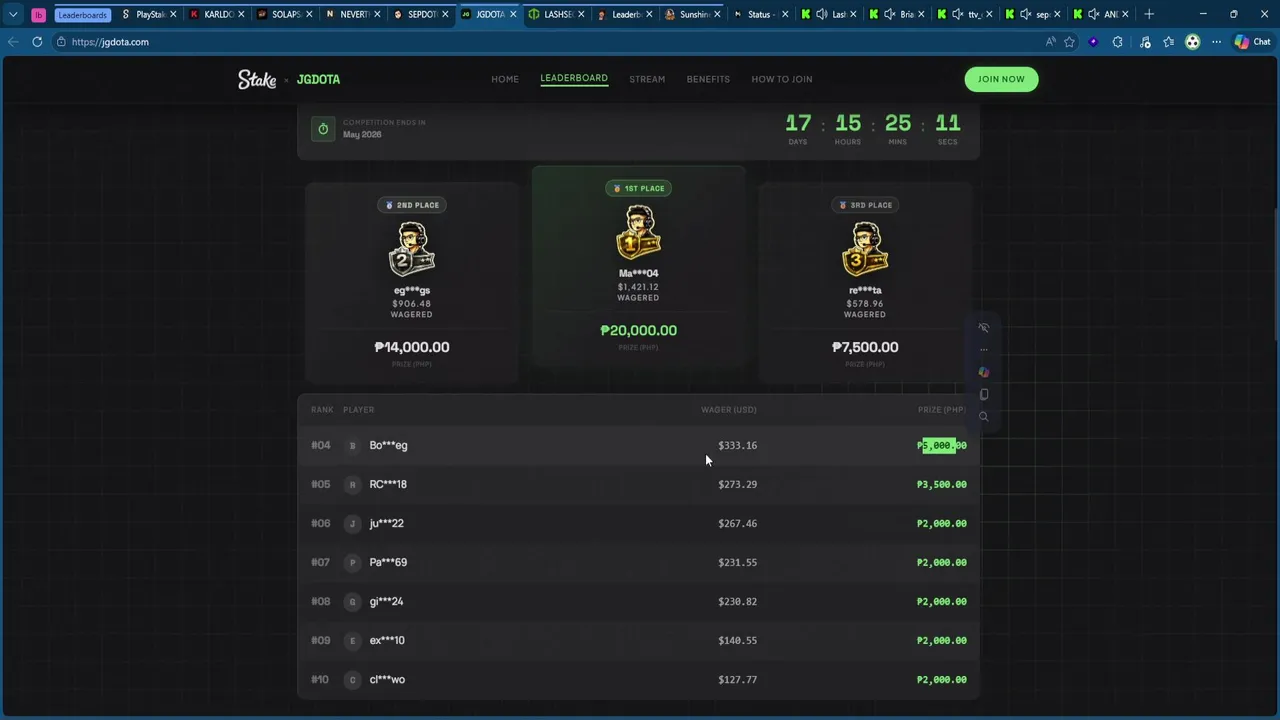Click the 3rd place avatar of re***ta

click(x=865, y=250)
